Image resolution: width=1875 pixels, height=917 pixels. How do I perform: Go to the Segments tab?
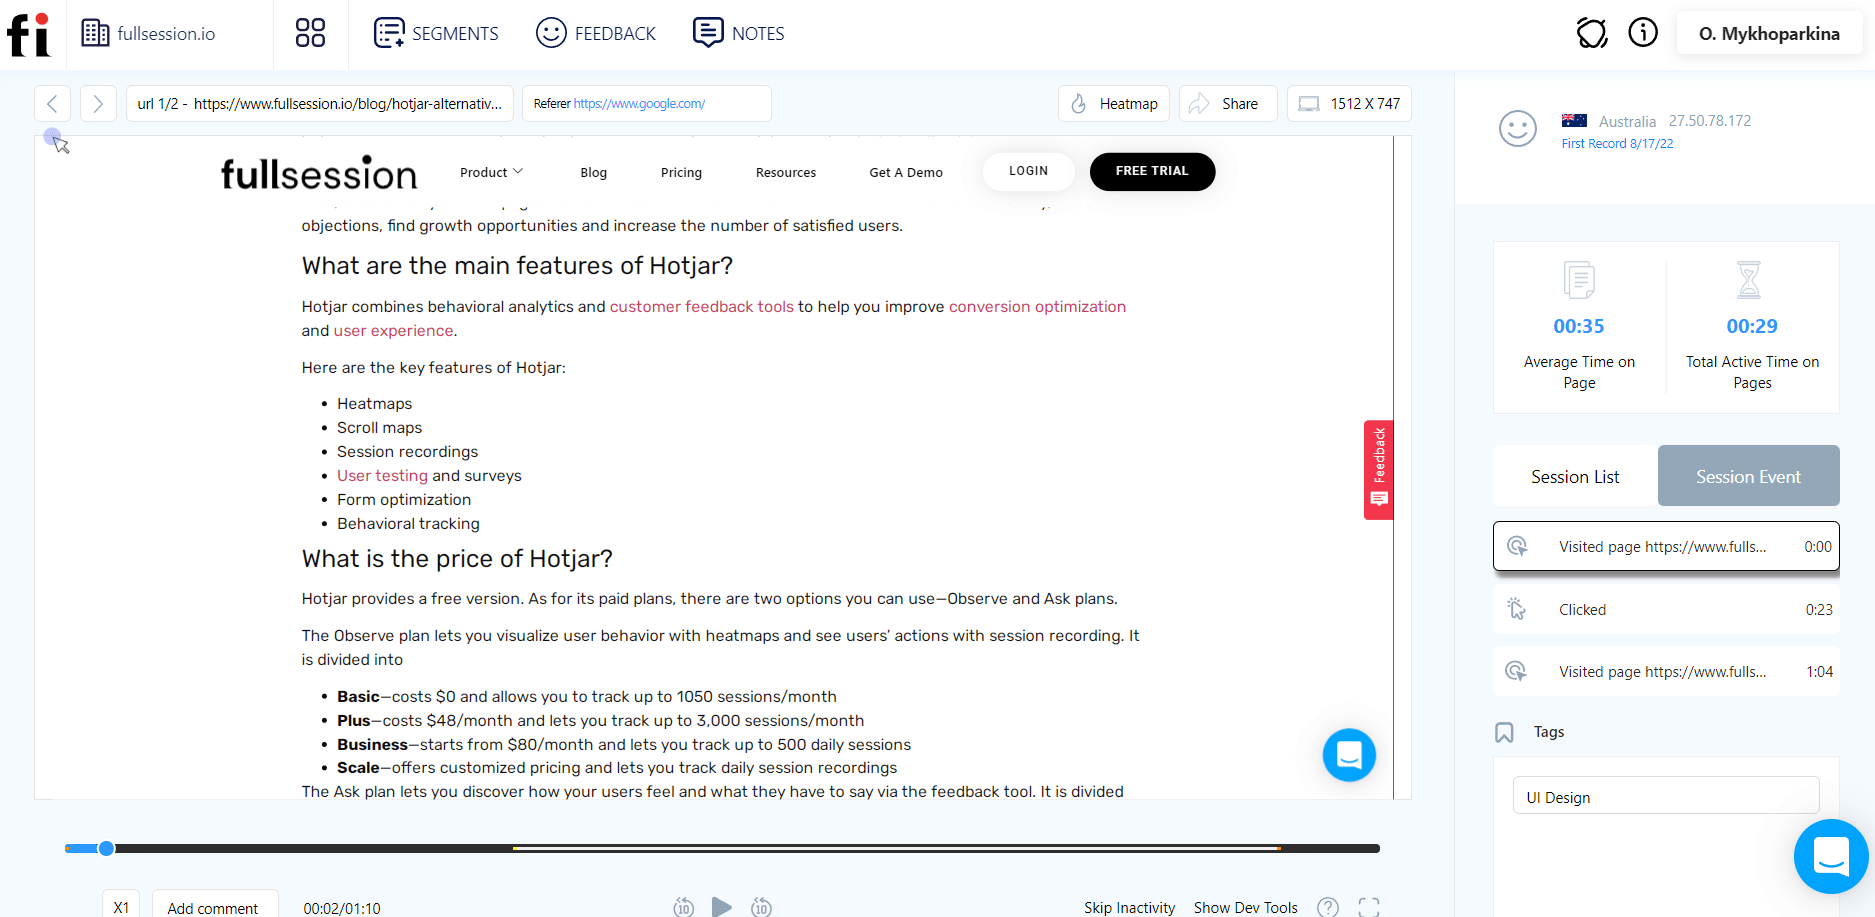click(436, 34)
